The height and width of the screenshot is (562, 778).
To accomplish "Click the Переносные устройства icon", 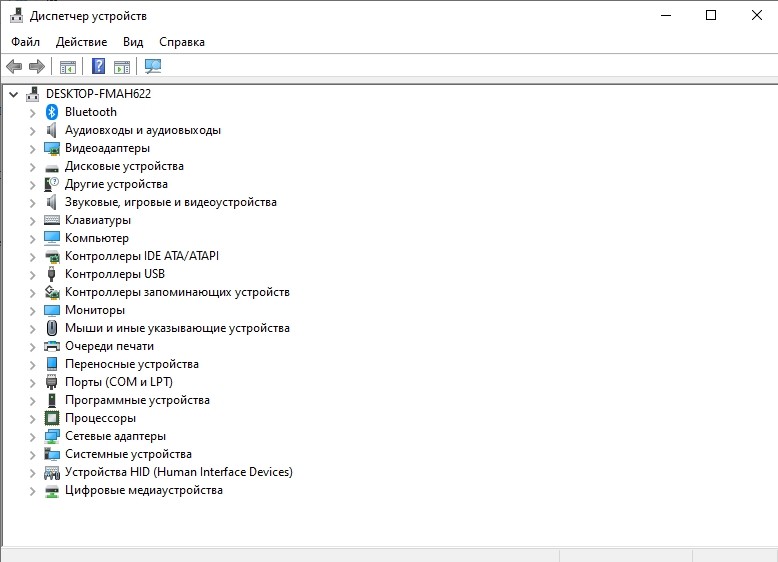I will pos(52,364).
